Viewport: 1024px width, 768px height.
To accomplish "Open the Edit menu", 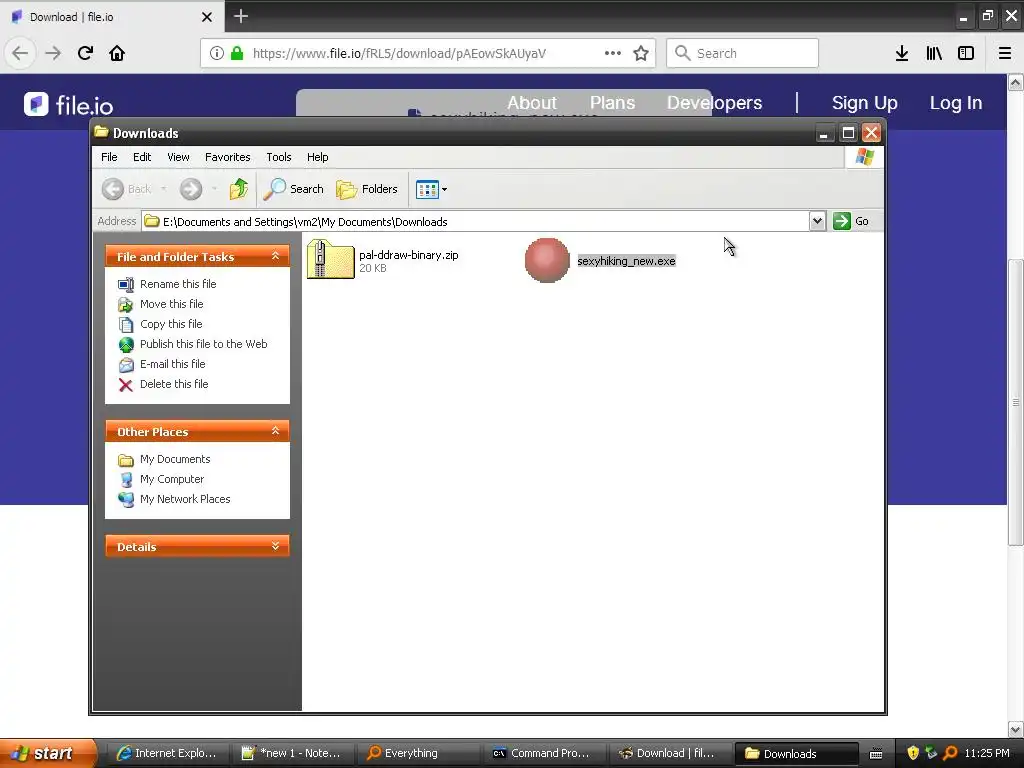I will pyautogui.click(x=142, y=157).
